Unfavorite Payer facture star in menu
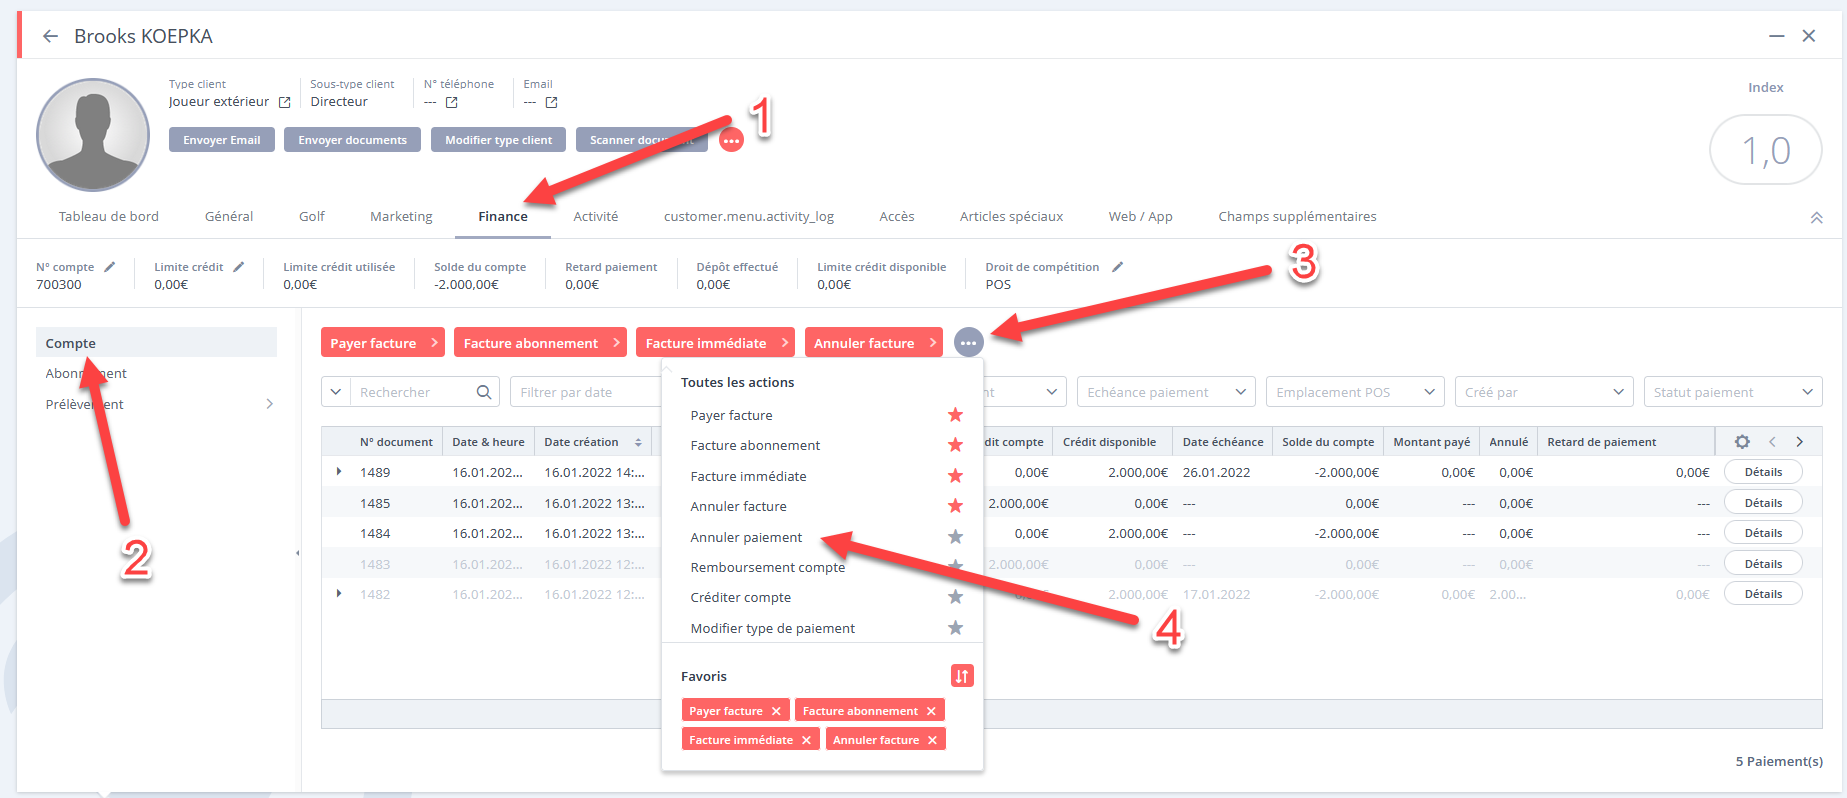This screenshot has height=798, width=1847. click(x=955, y=415)
